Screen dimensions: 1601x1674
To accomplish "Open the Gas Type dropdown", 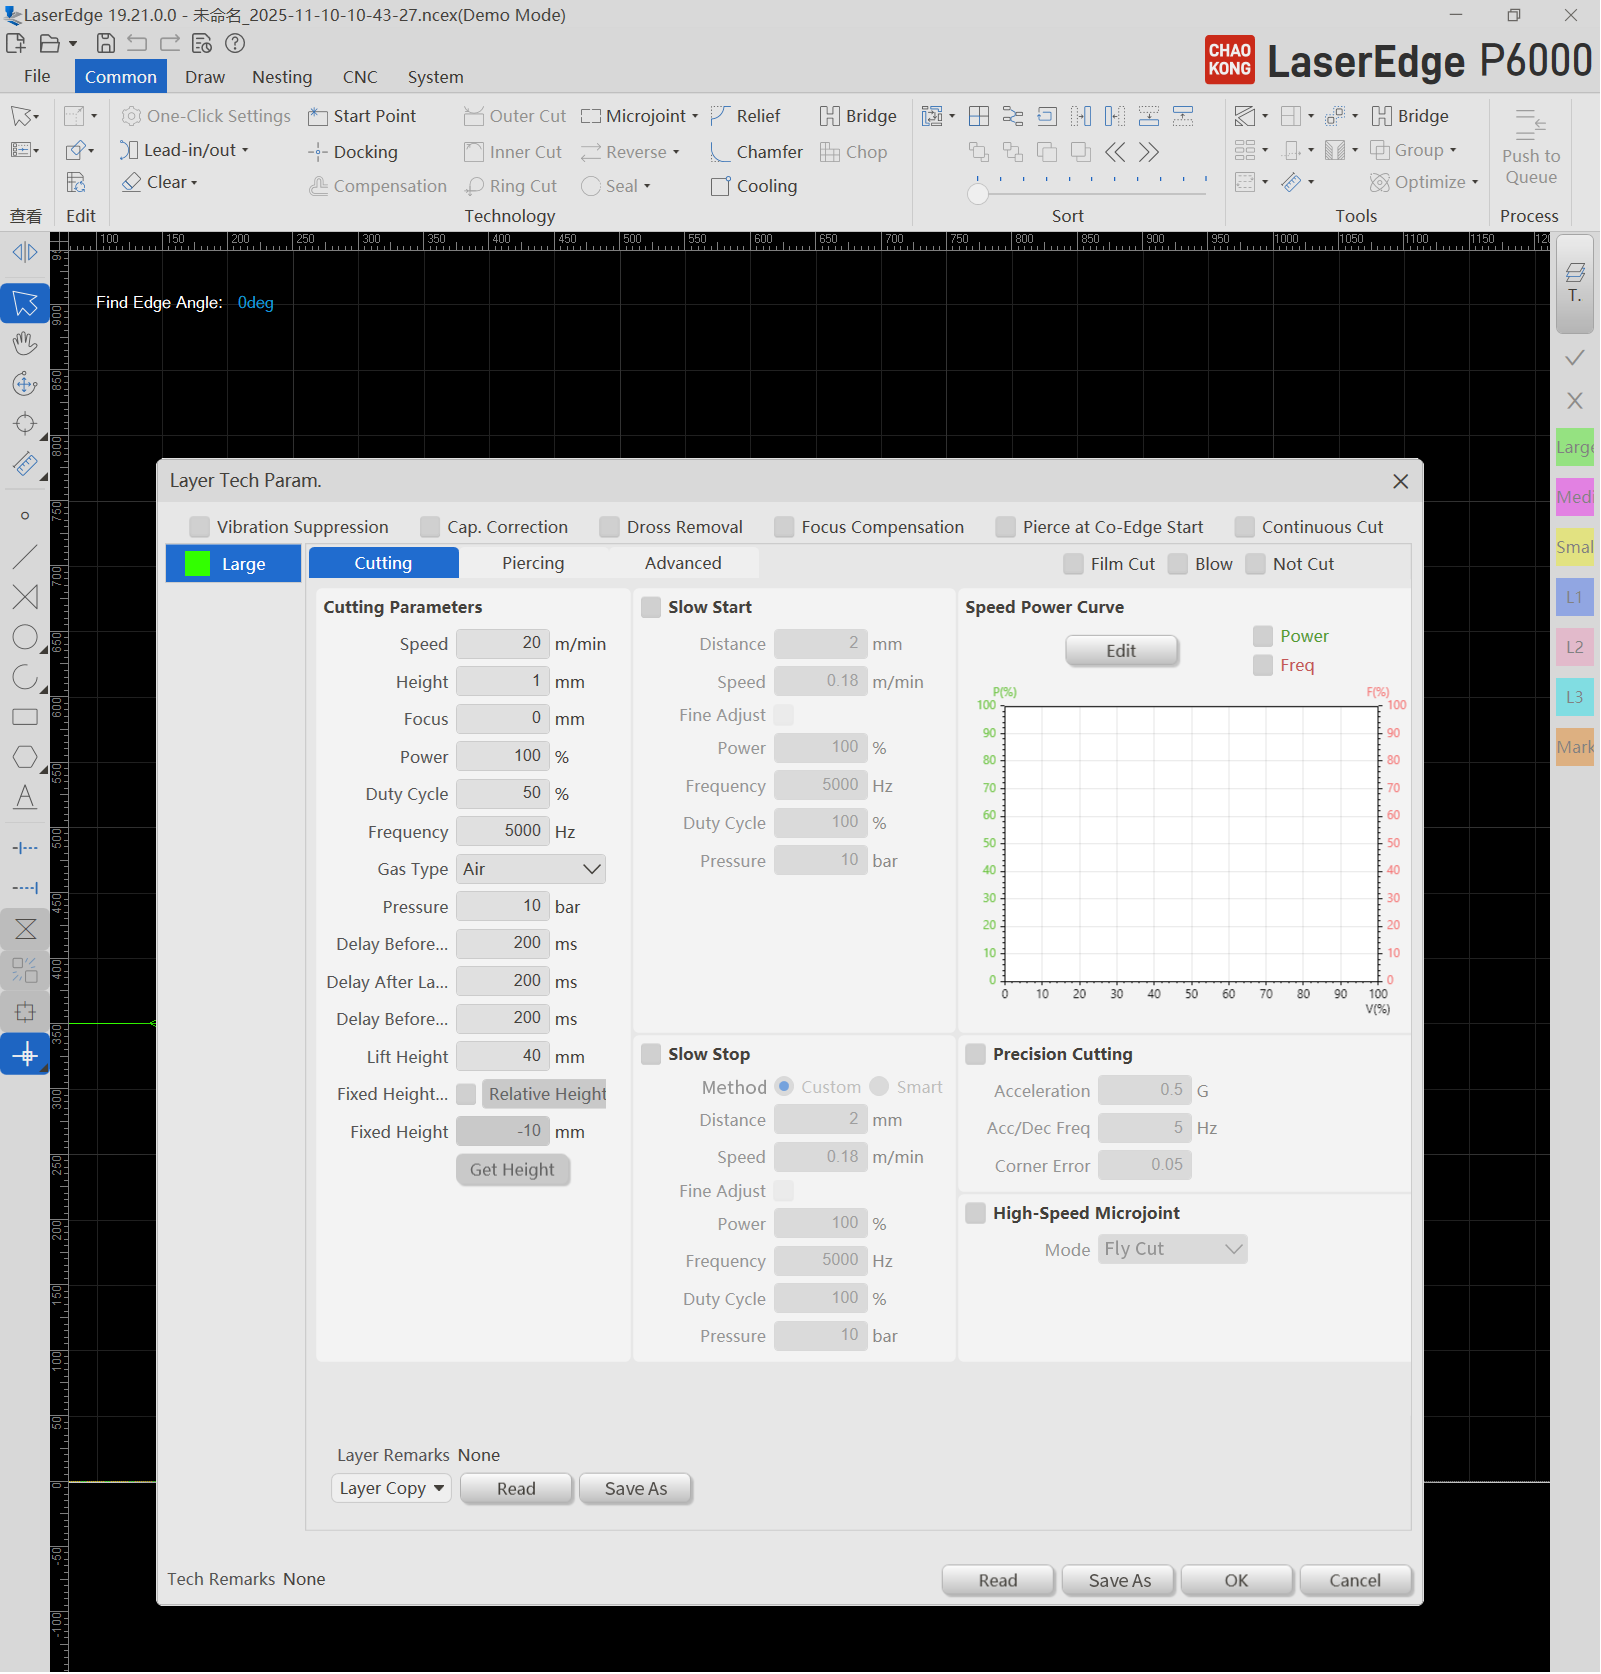I will [531, 869].
